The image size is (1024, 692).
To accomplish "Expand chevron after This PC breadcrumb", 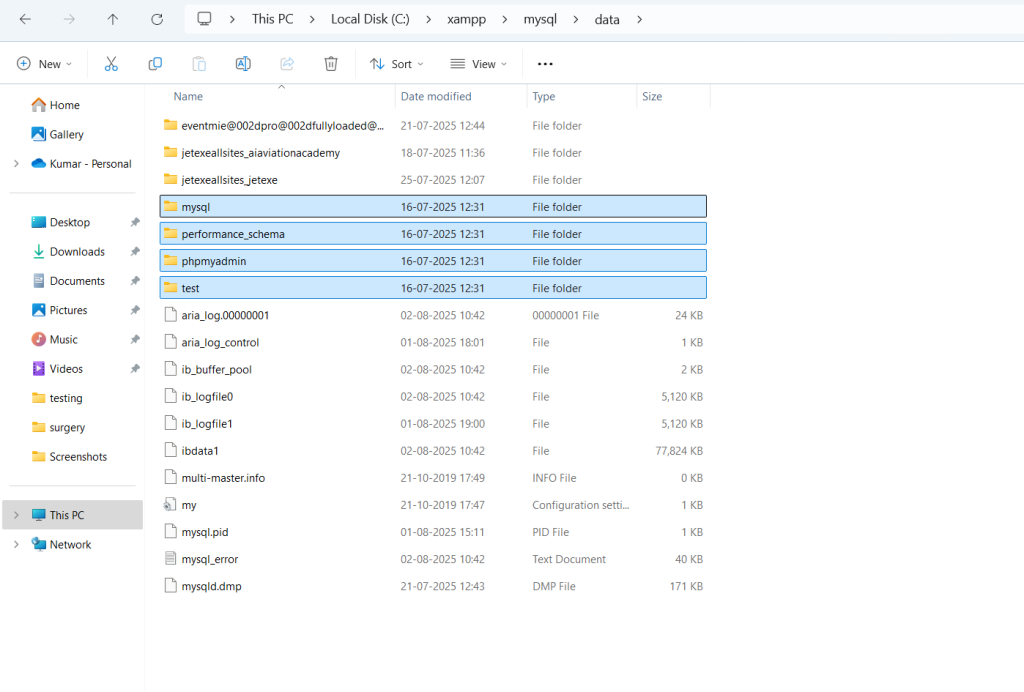I will click(312, 20).
